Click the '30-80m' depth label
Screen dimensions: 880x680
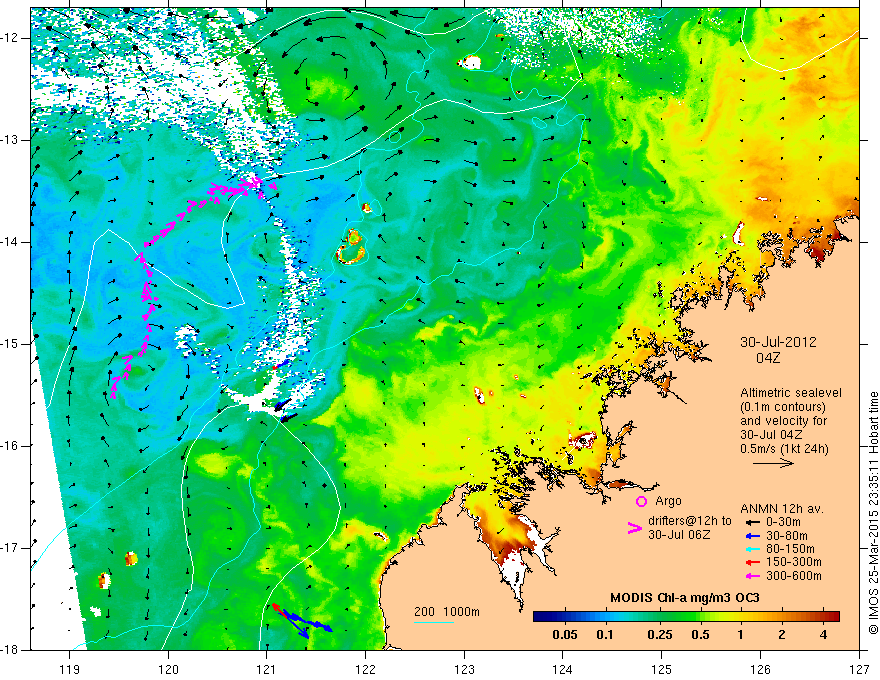pyautogui.click(x=786, y=536)
